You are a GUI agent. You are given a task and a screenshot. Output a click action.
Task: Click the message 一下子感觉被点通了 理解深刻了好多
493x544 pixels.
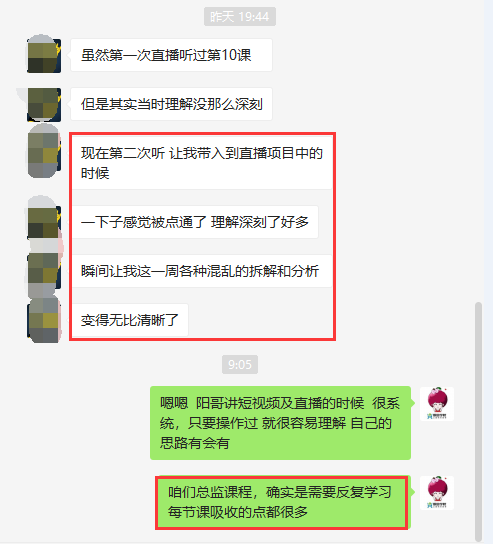point(195,222)
